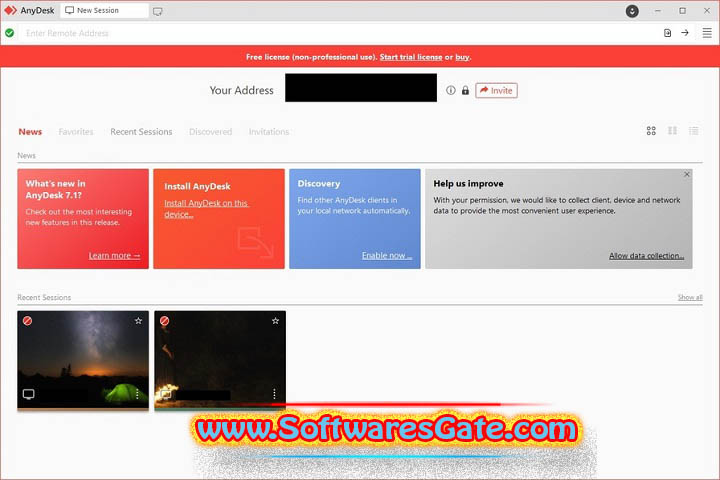Click the blocked status icon on the Milky Way session

click(28, 321)
